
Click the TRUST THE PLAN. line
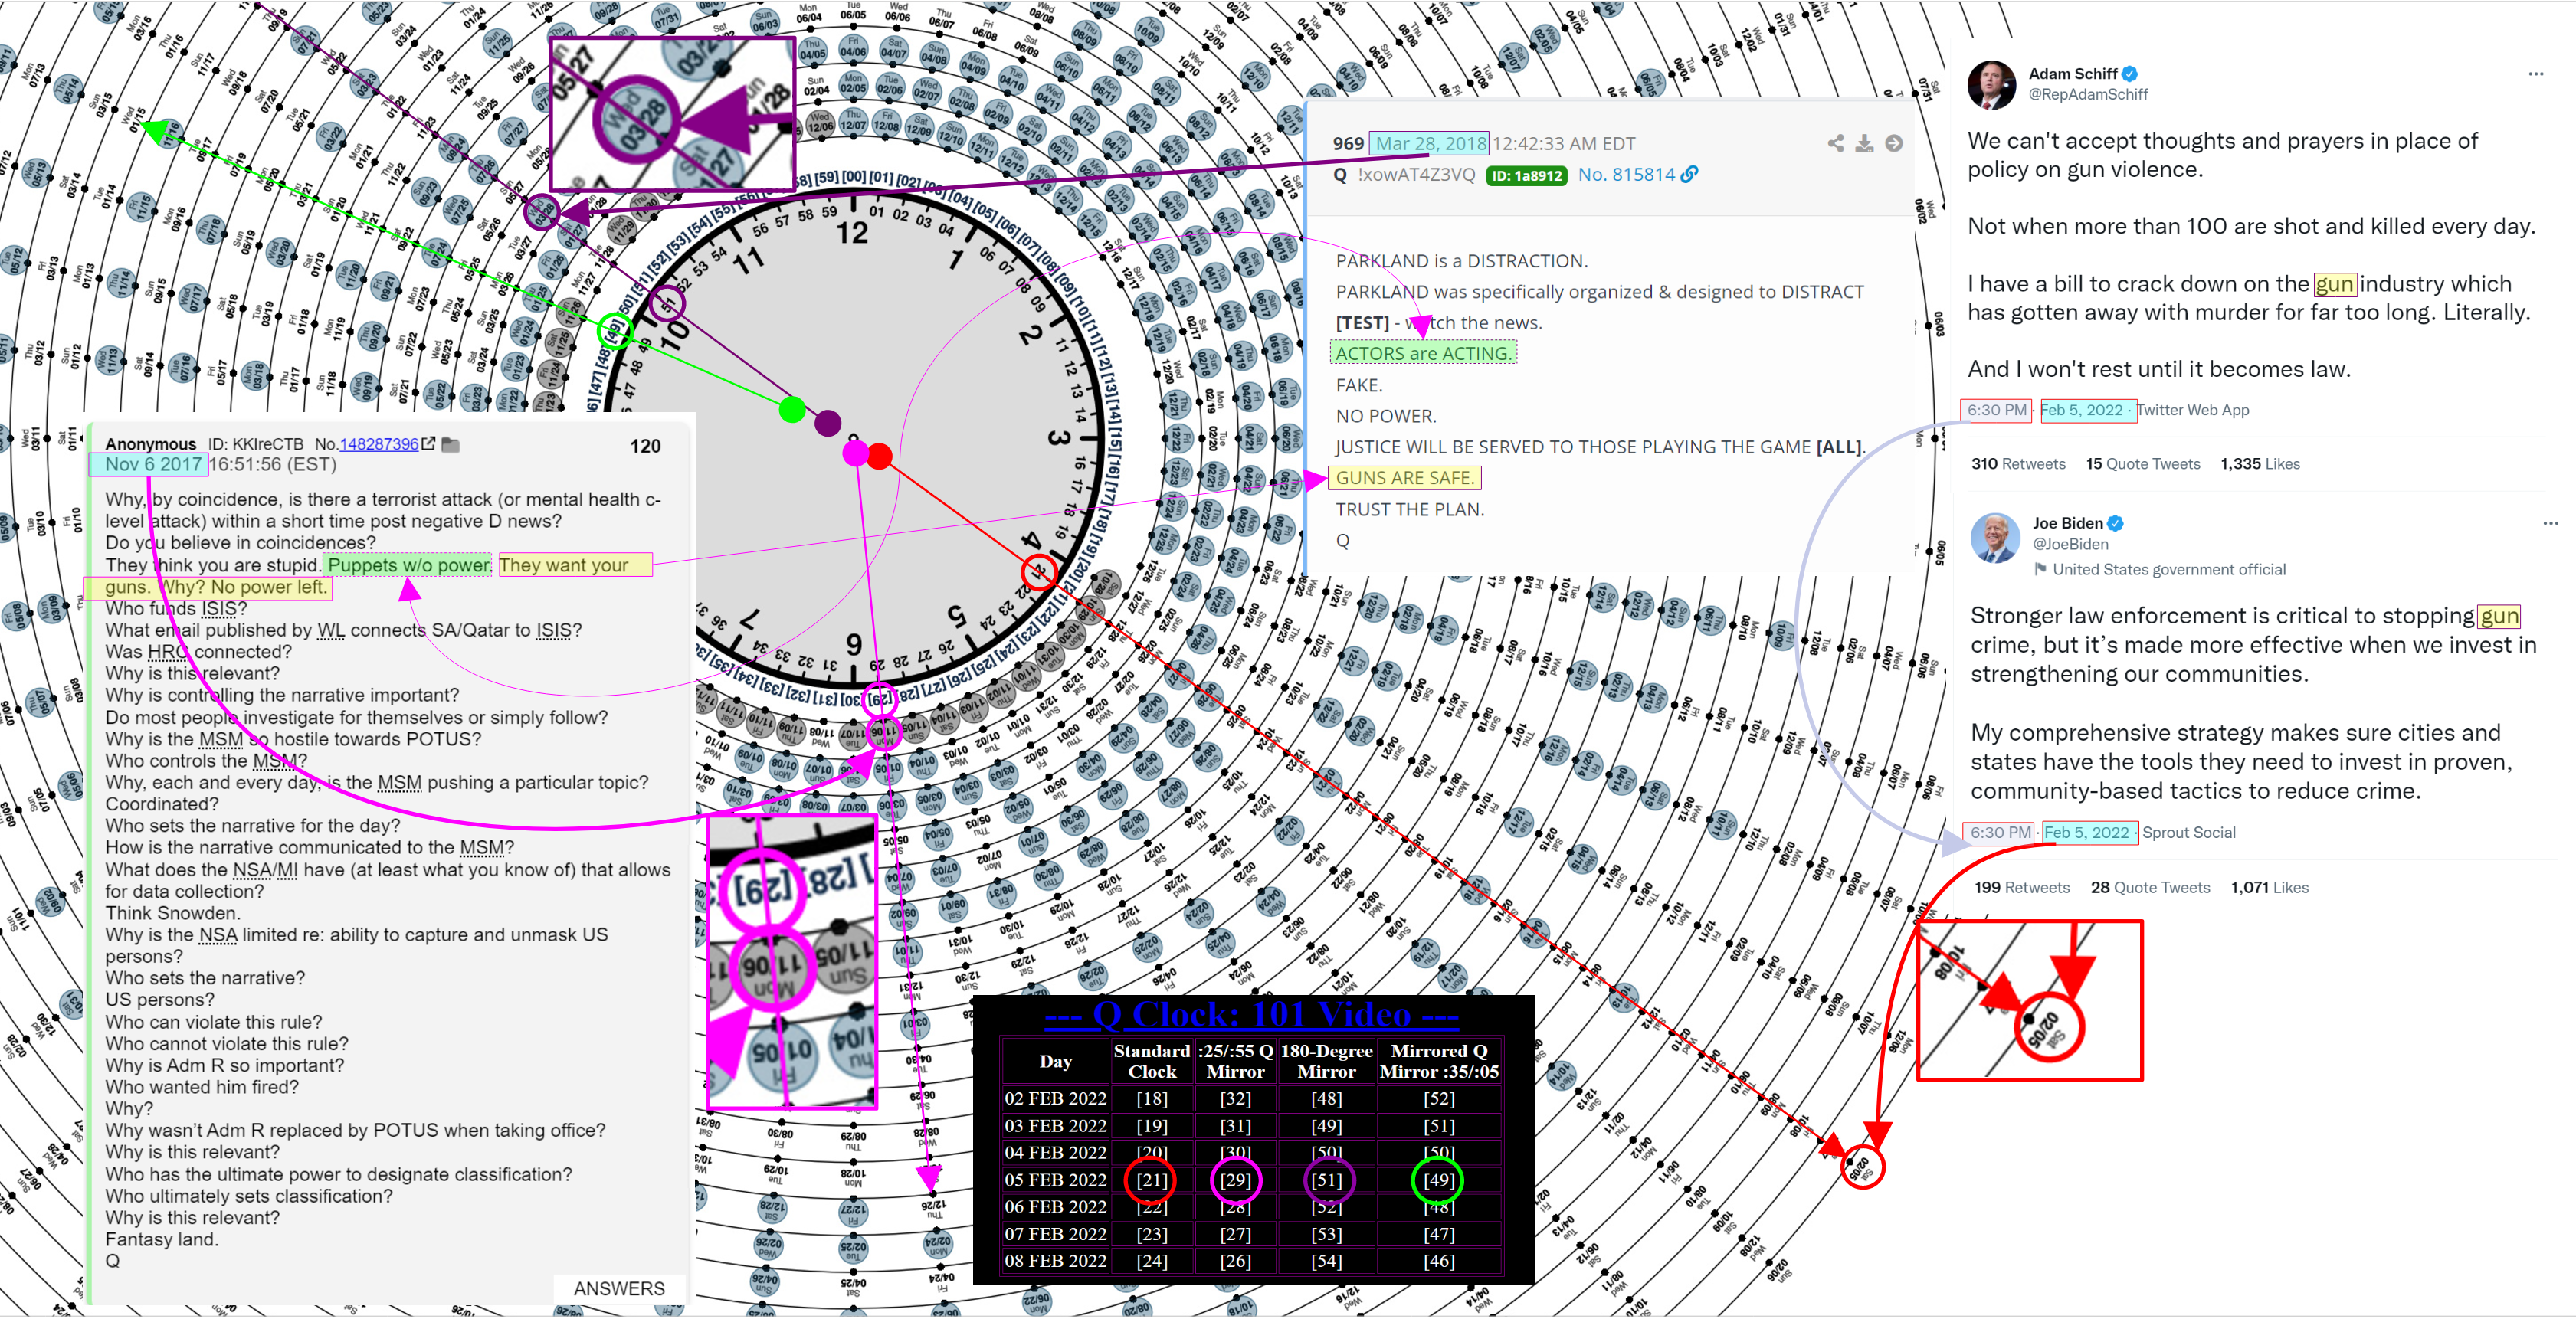(x=1410, y=510)
